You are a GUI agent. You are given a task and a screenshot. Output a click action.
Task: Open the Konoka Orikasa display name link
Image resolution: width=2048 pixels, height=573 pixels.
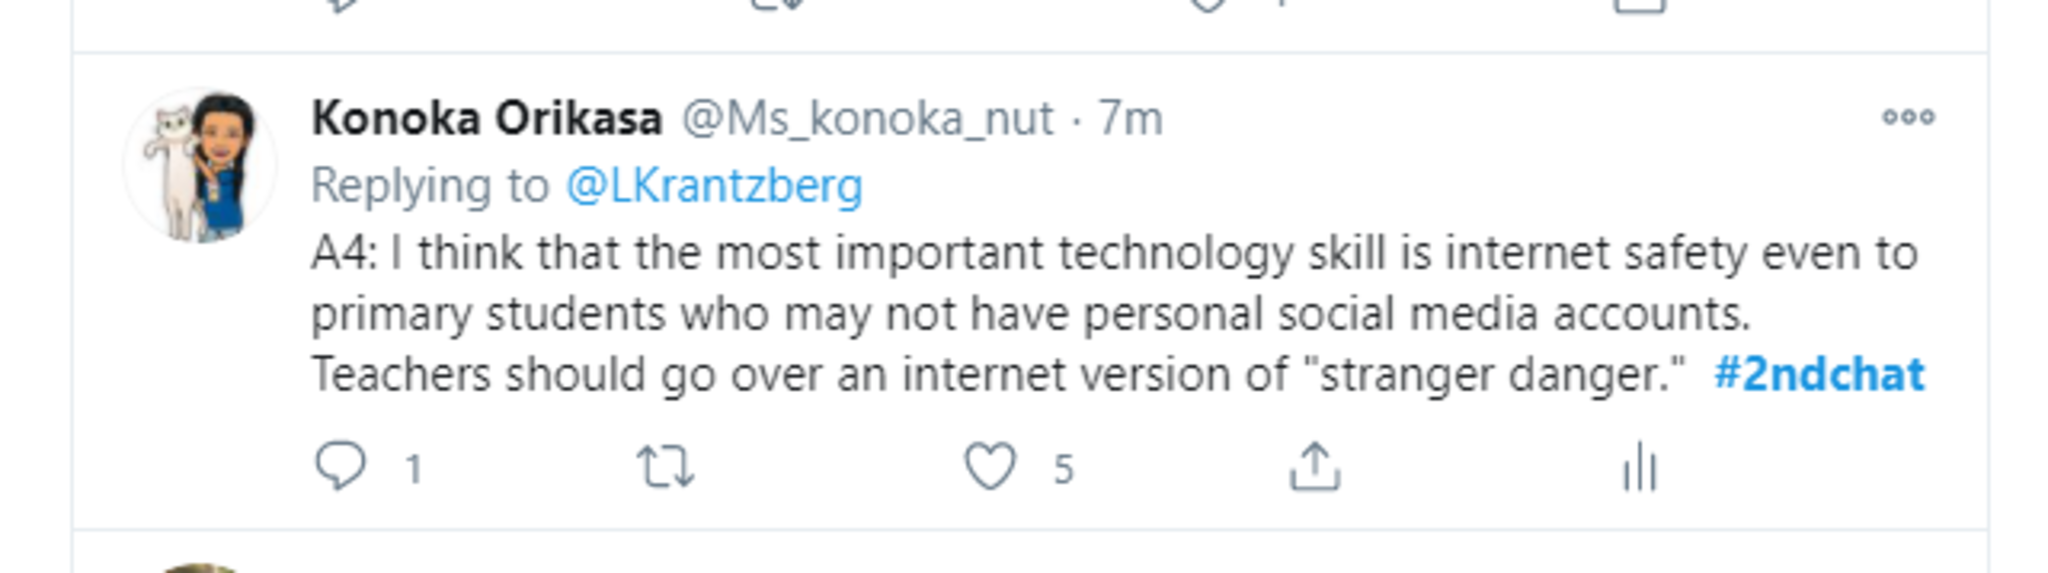(487, 119)
